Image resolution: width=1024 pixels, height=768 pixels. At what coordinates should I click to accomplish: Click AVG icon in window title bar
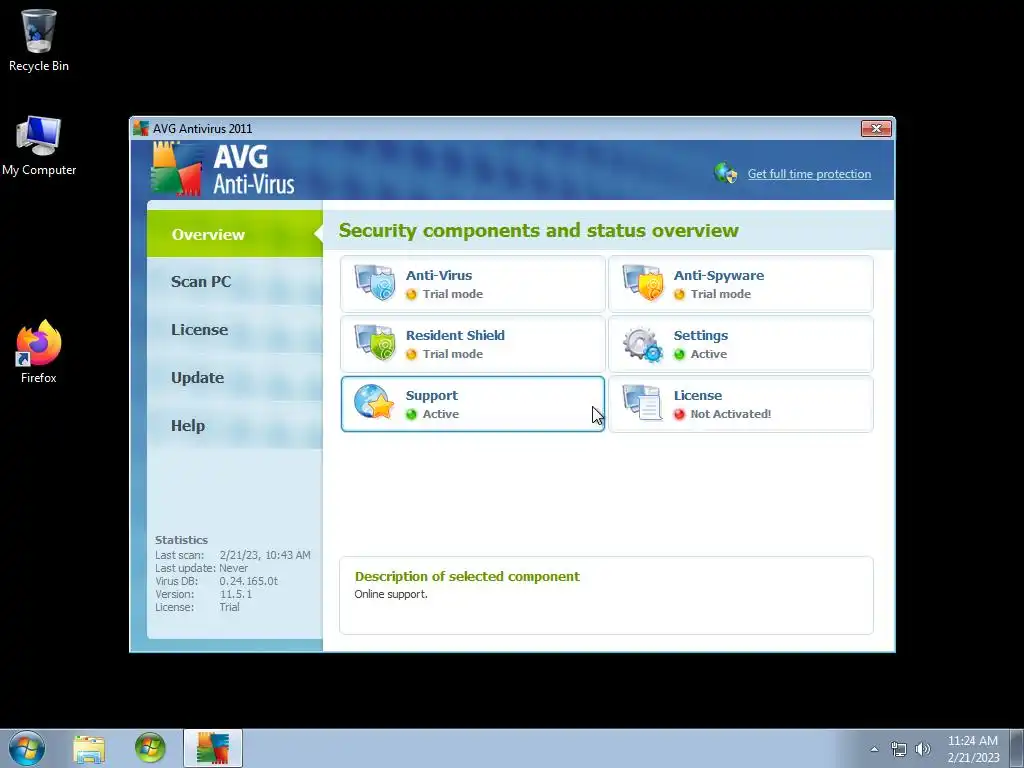tap(141, 128)
